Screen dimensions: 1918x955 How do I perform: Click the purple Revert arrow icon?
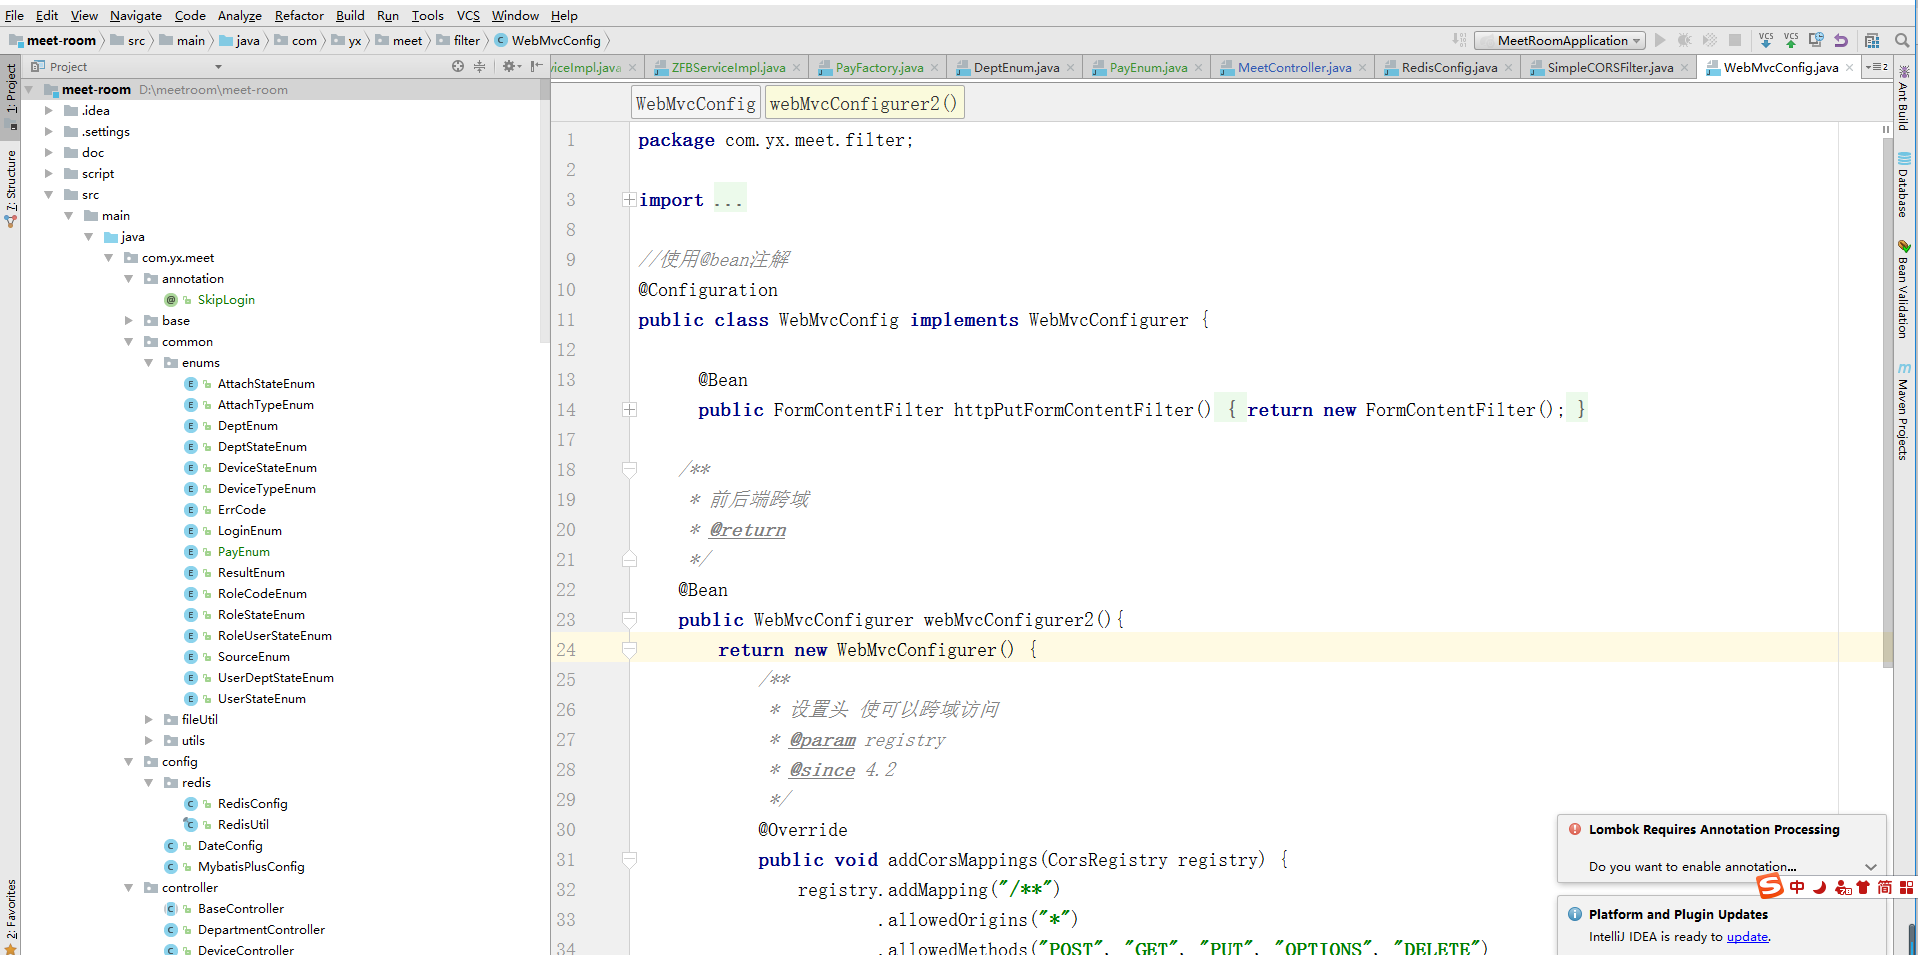point(1841,40)
